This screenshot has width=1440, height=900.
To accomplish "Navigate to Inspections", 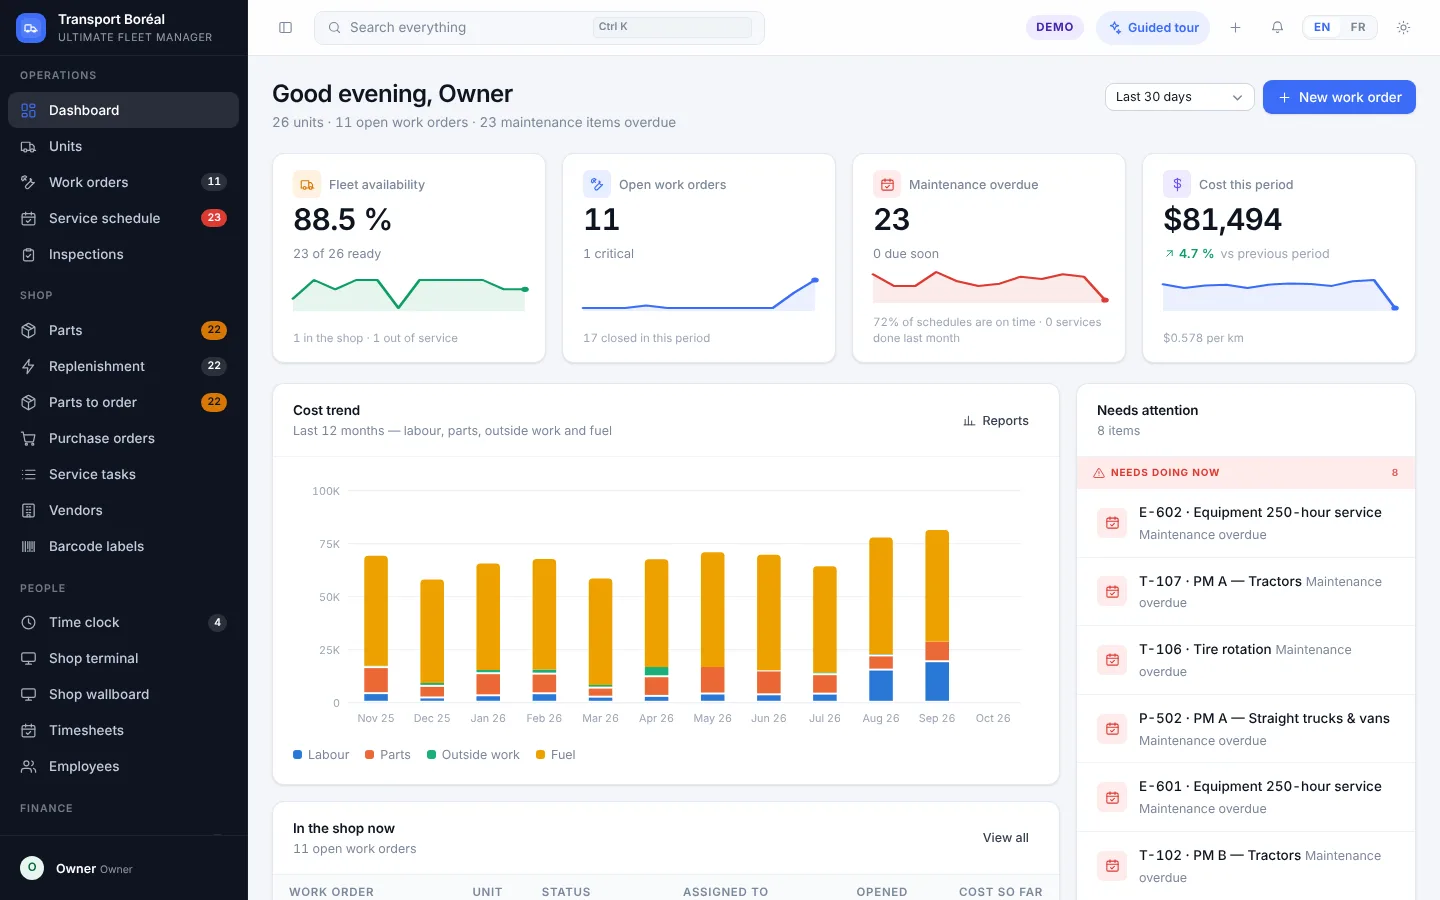I will point(123,254).
